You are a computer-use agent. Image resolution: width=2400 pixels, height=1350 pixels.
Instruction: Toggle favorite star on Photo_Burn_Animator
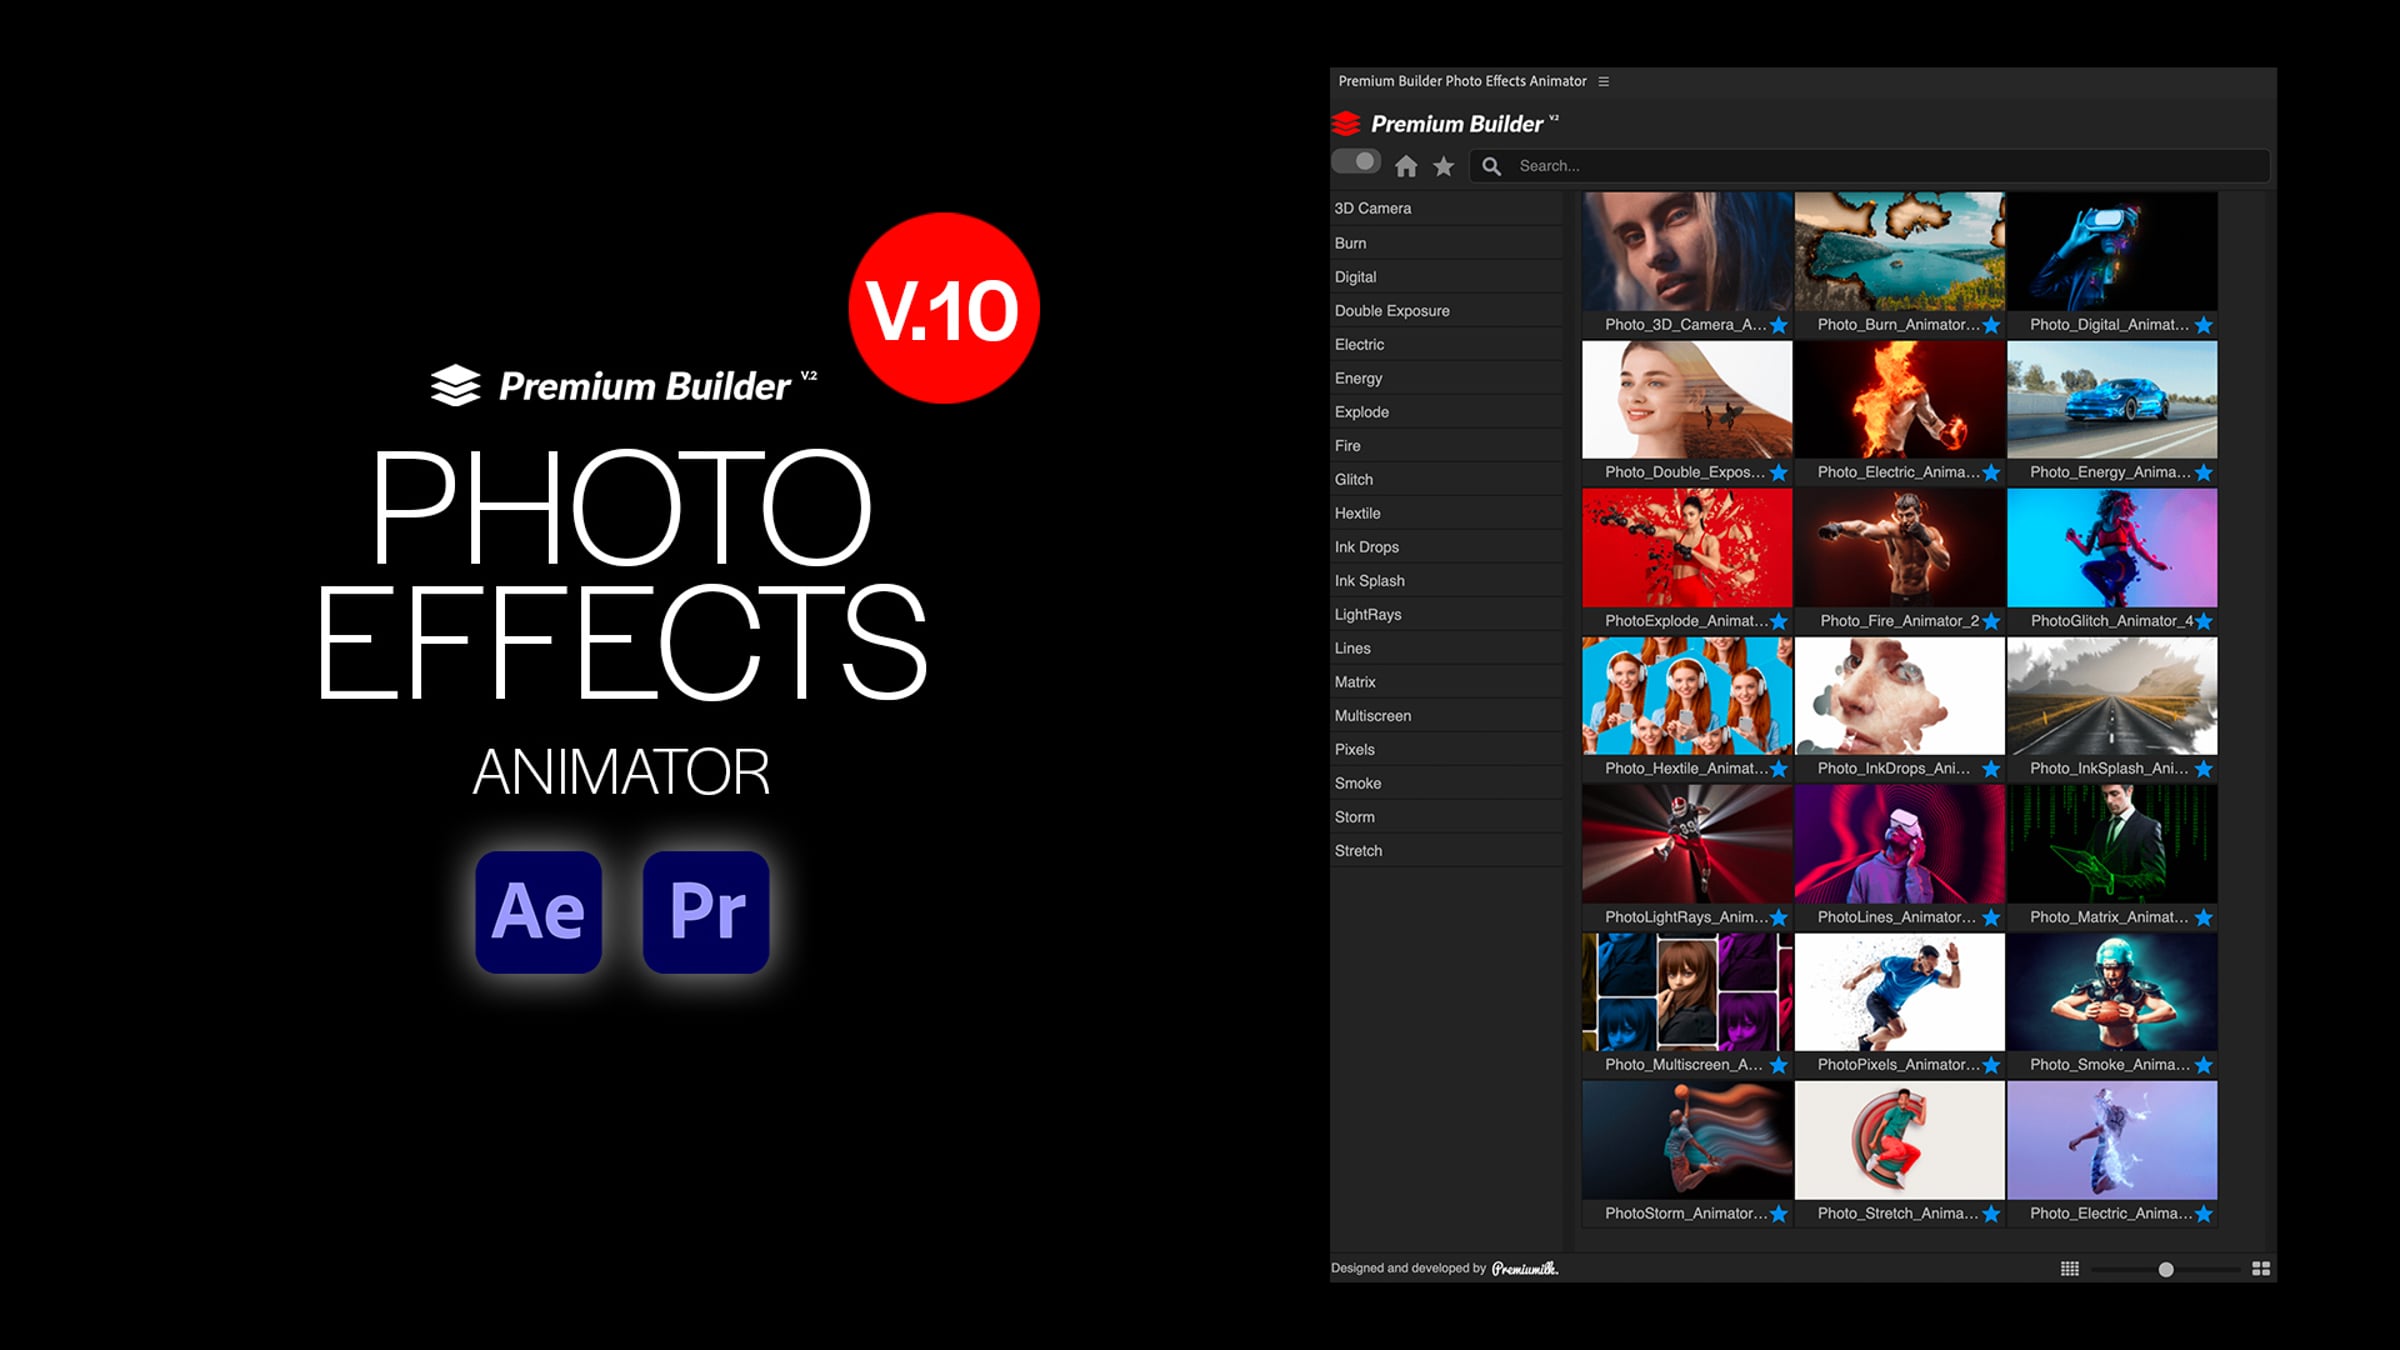click(x=1990, y=325)
